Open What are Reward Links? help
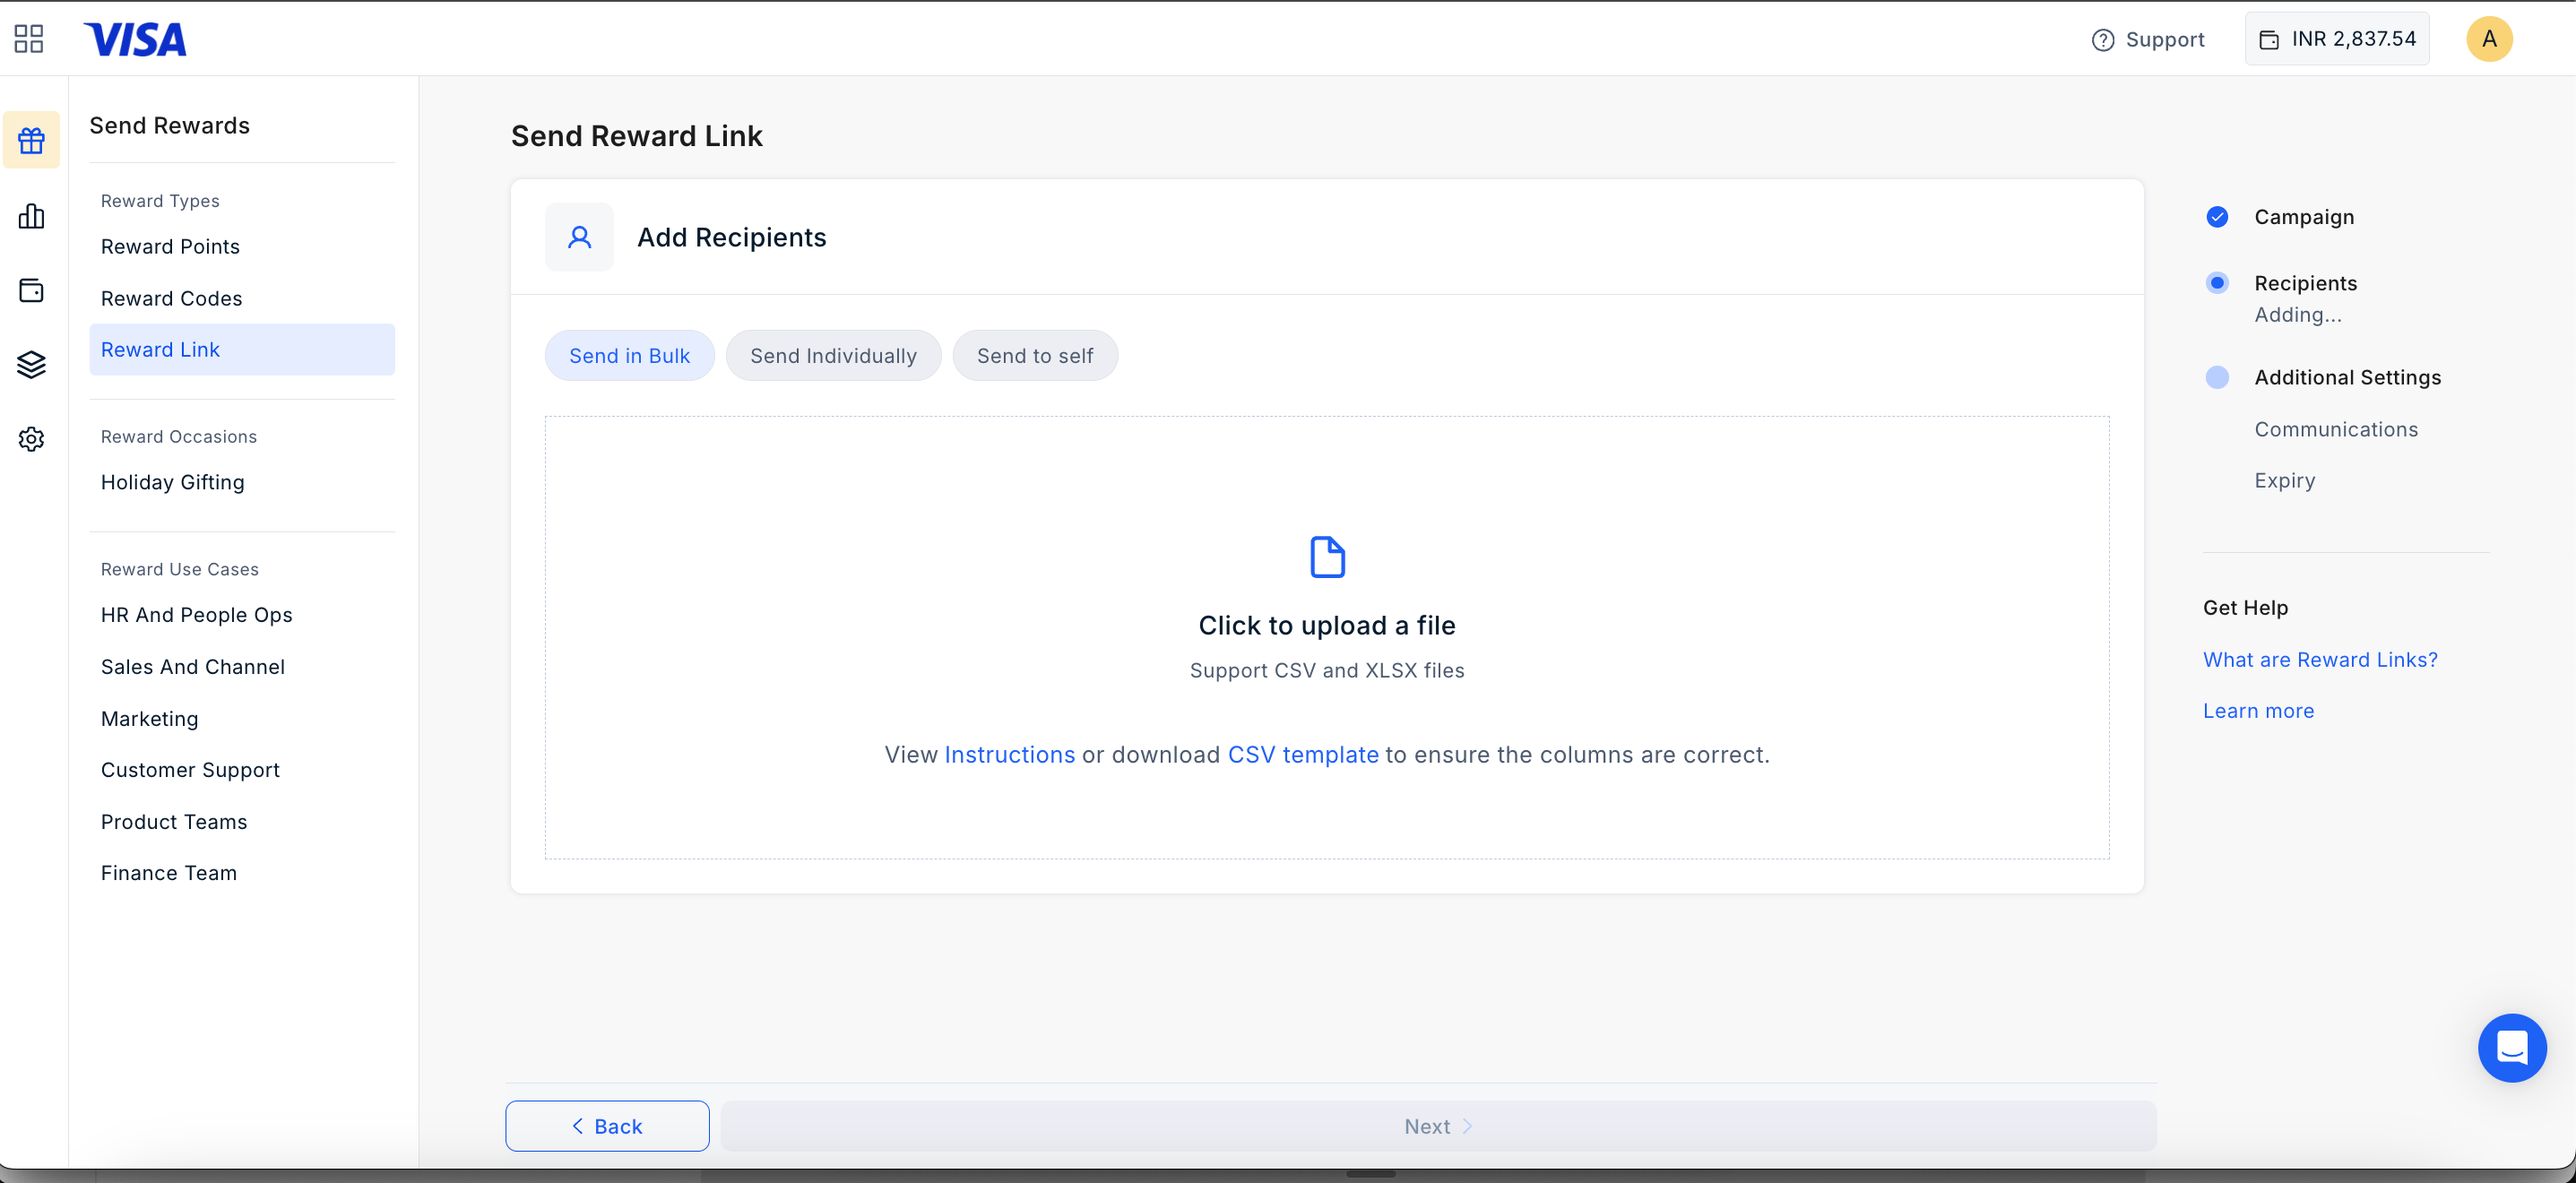This screenshot has width=2576, height=1183. pos(2320,659)
